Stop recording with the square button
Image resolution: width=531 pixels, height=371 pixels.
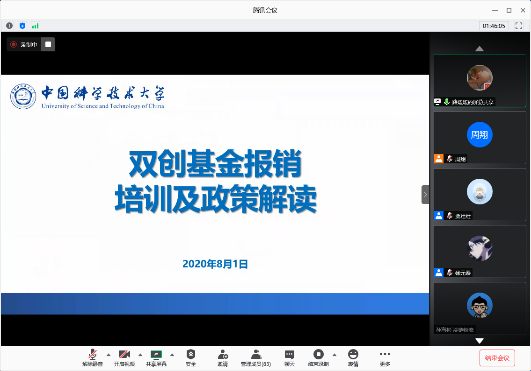tap(48, 44)
